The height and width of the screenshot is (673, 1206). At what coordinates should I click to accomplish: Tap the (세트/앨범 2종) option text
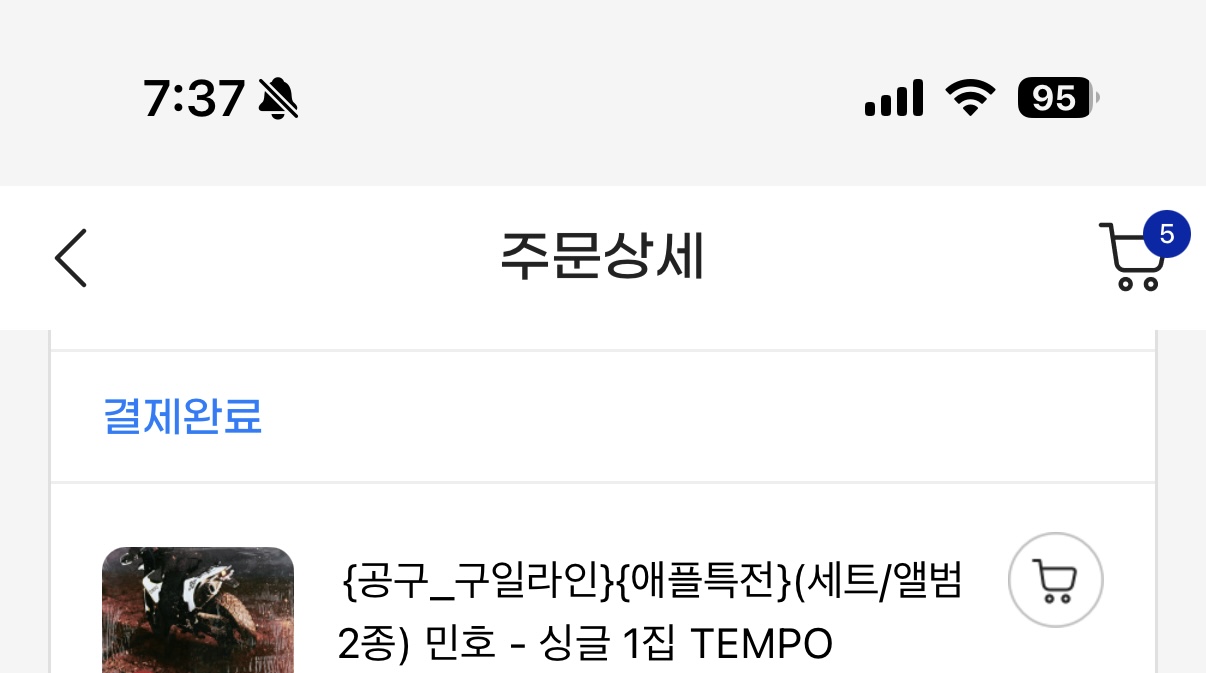[650, 612]
